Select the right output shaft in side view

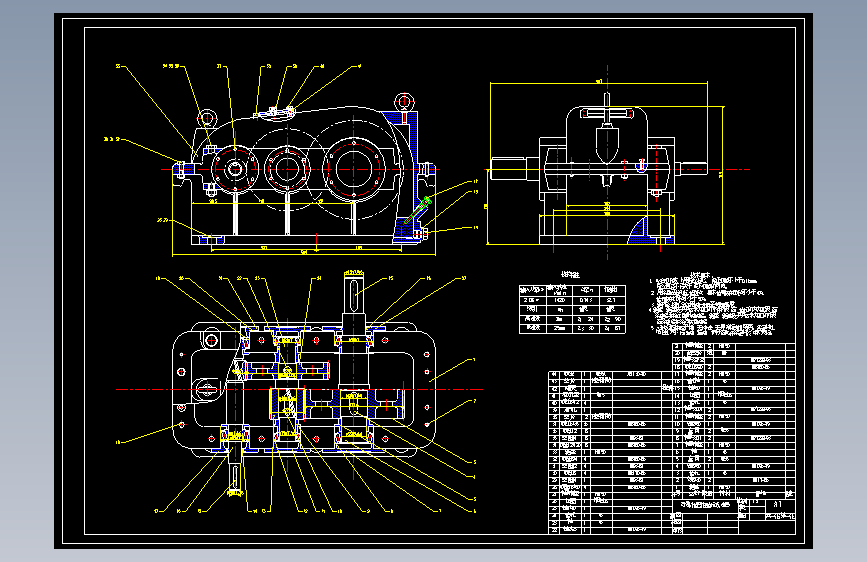(691, 169)
